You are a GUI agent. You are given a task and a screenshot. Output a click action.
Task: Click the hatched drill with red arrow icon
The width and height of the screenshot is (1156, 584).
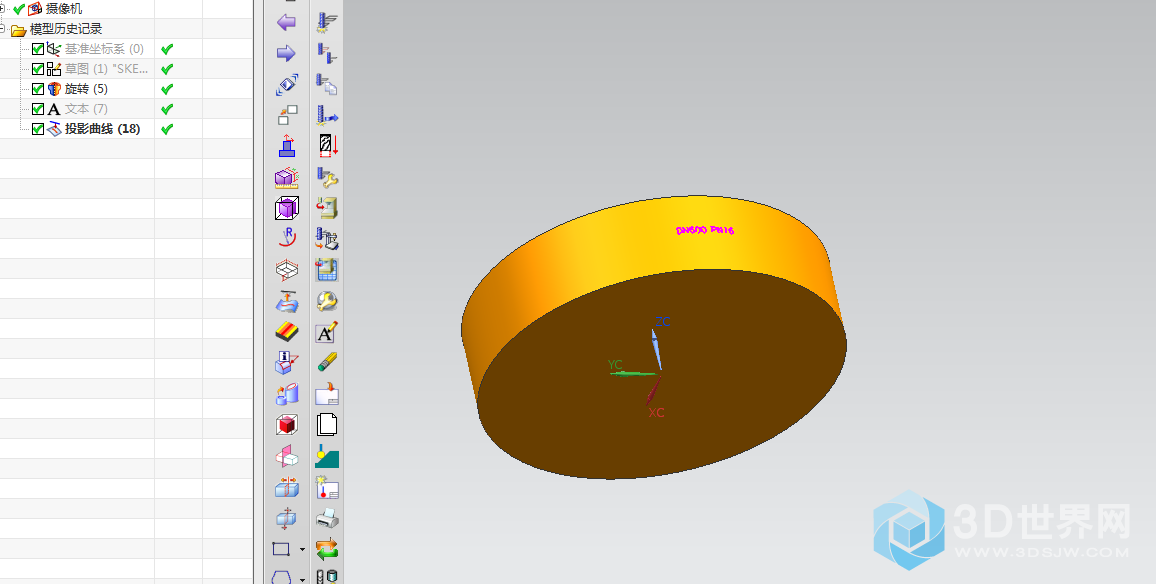(x=327, y=145)
